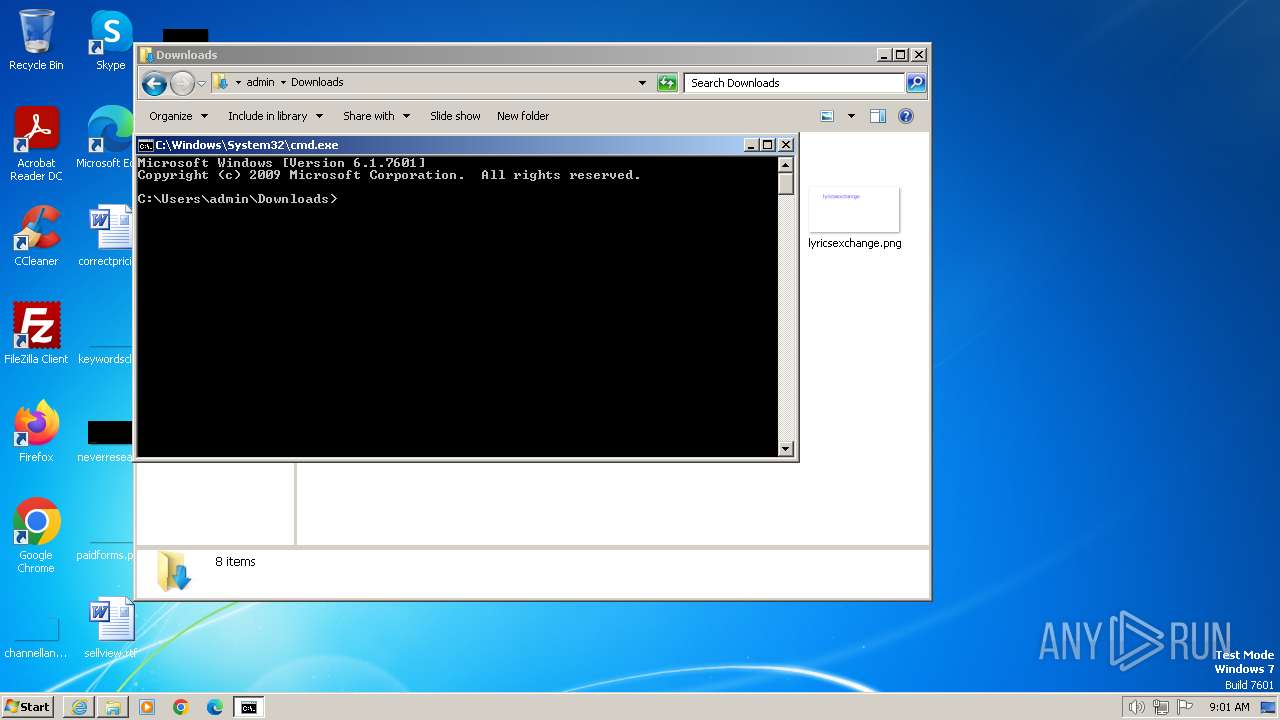Click the taskbar clock showing 9:01 AM
Image resolution: width=1280 pixels, height=720 pixels.
tap(1229, 707)
